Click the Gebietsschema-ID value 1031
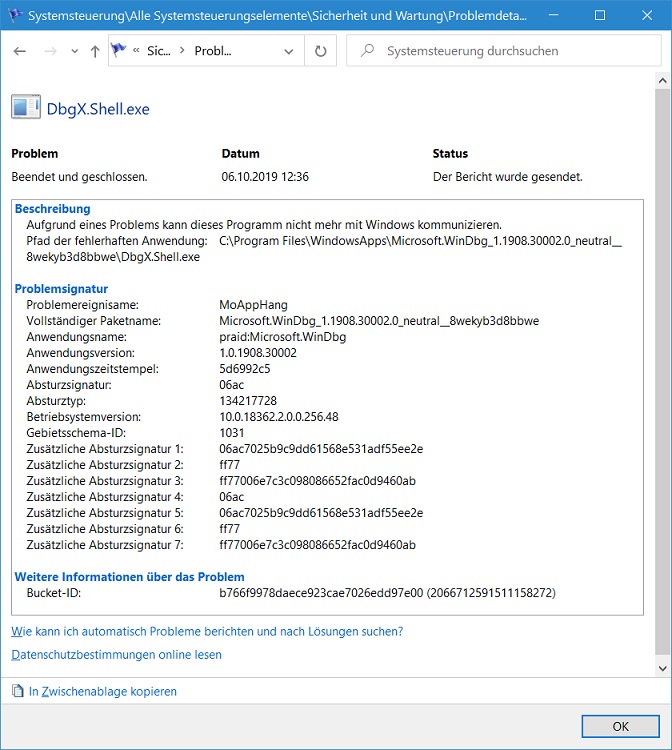672x750 pixels. click(x=231, y=433)
